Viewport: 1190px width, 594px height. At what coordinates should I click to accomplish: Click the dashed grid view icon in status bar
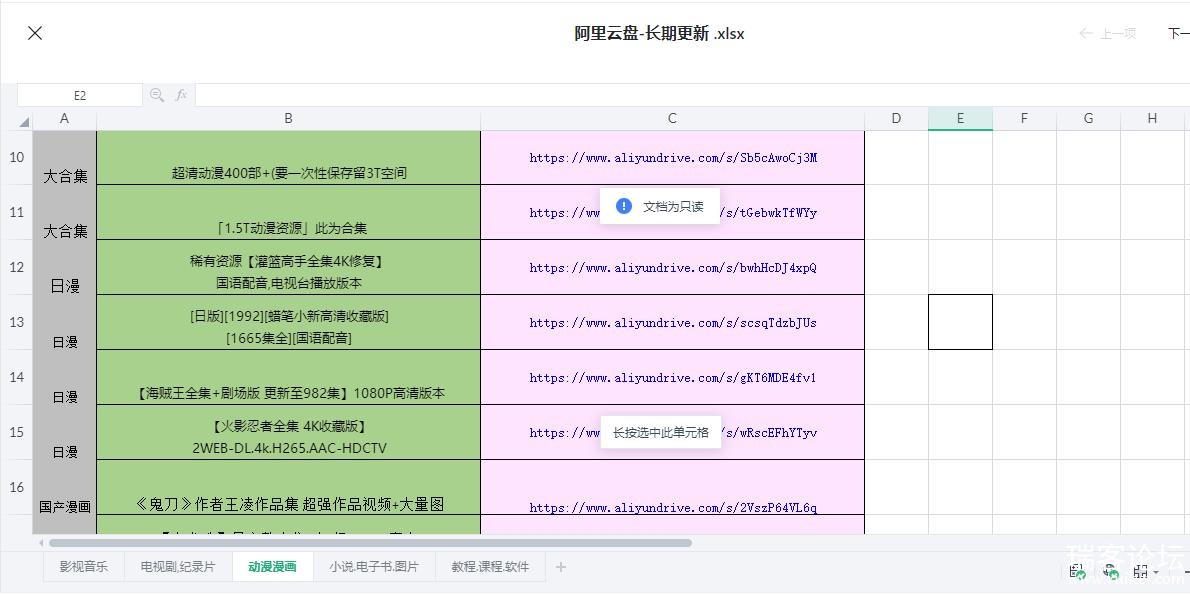click(1140, 572)
